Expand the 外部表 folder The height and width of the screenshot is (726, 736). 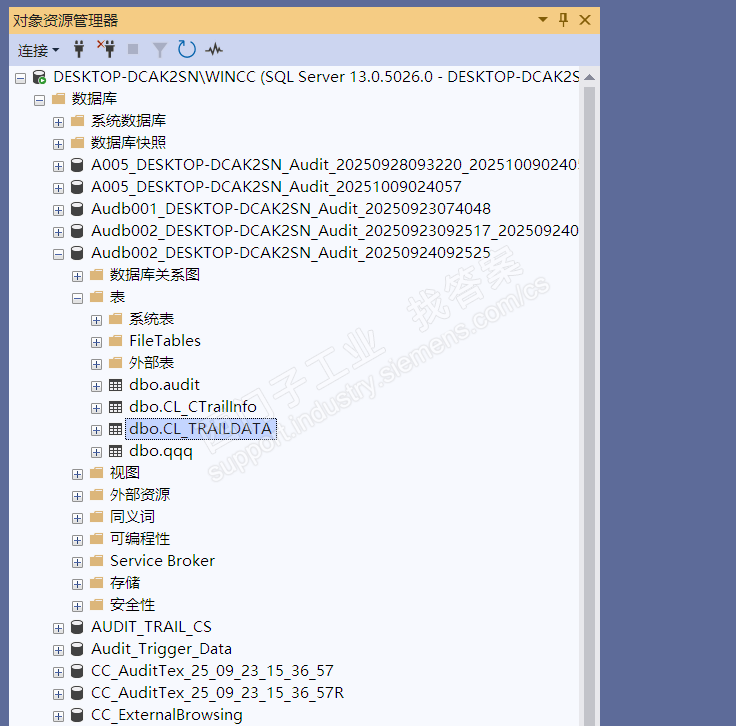click(x=96, y=365)
